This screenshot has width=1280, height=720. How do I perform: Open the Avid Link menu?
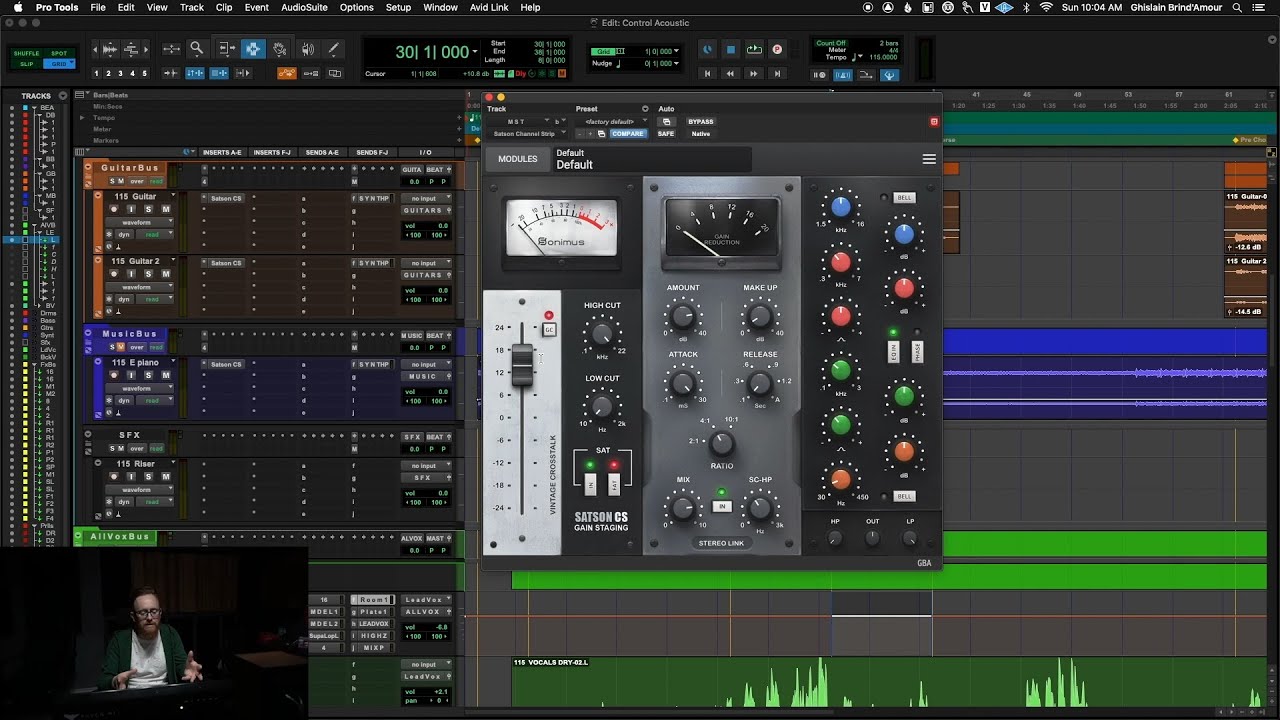tap(489, 7)
